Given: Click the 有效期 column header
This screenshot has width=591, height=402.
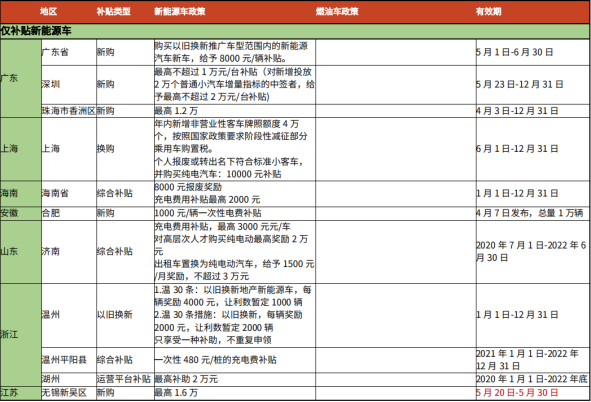Looking at the screenshot, I should tap(488, 12).
